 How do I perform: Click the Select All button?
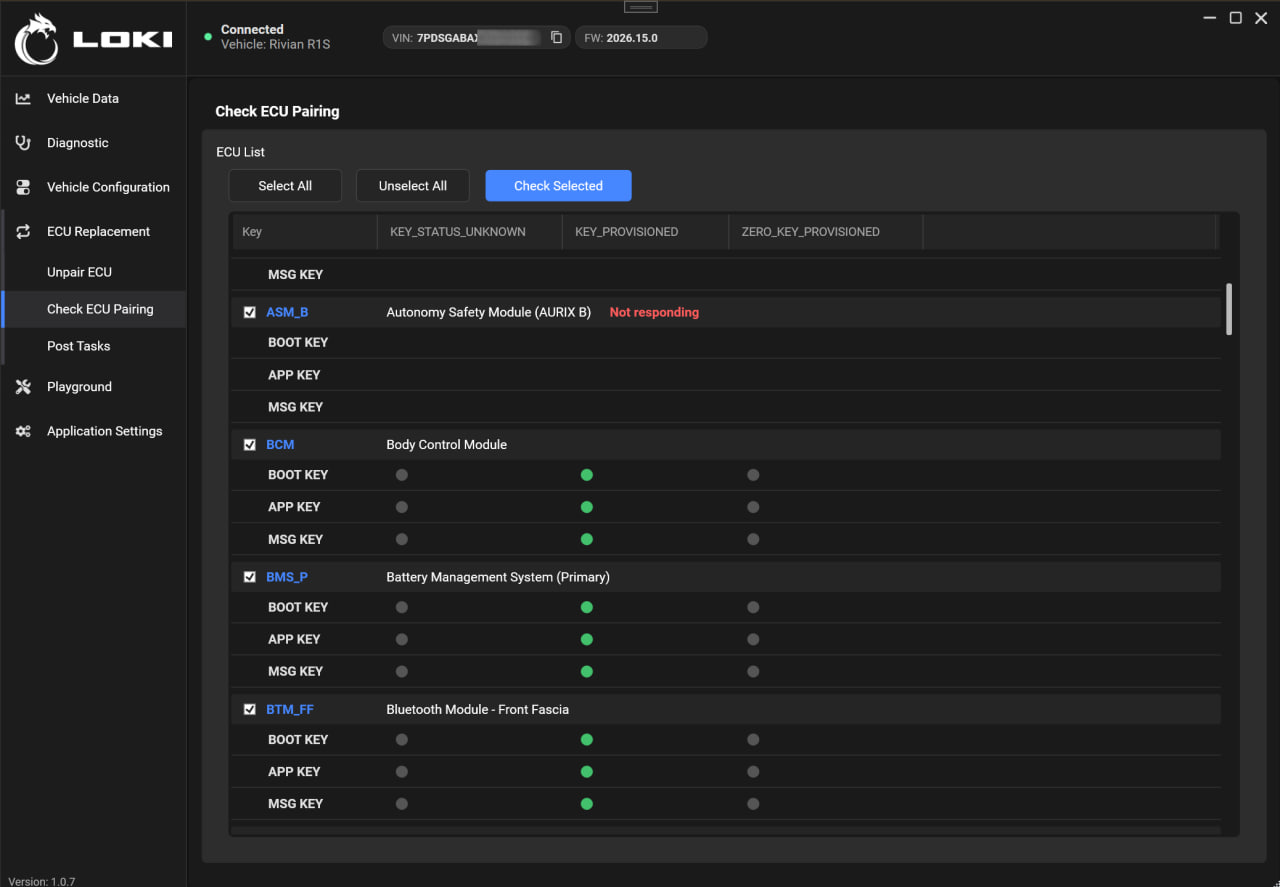coord(285,186)
